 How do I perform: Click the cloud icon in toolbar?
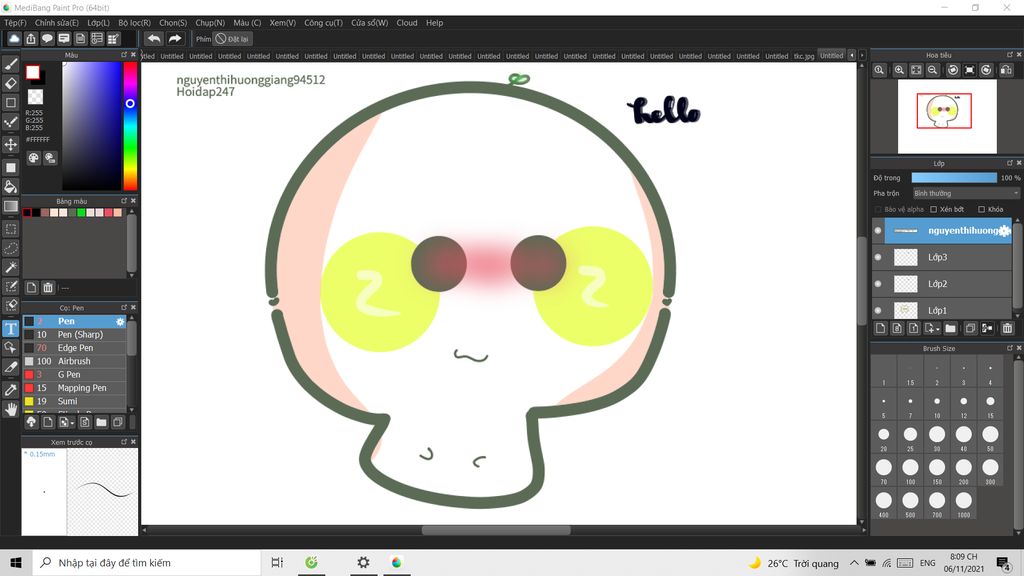pyautogui.click(x=14, y=39)
